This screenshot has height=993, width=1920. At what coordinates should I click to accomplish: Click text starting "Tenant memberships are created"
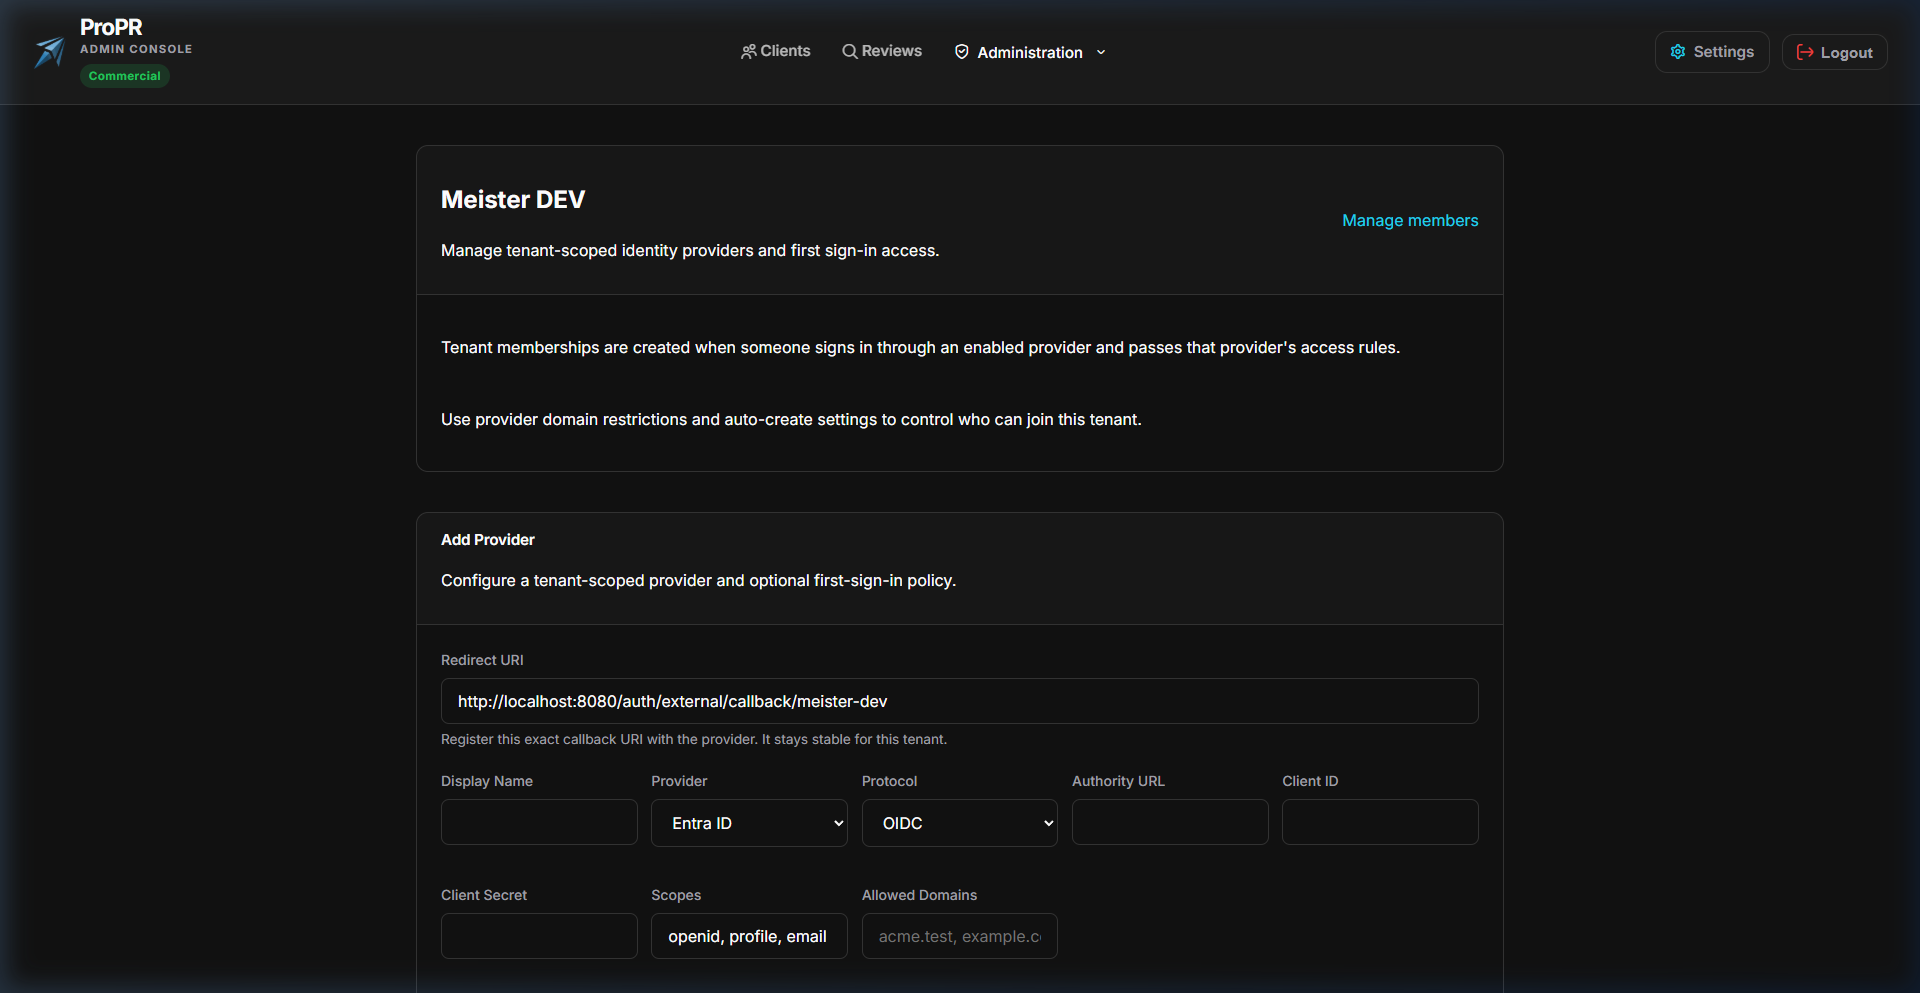[x=920, y=347]
